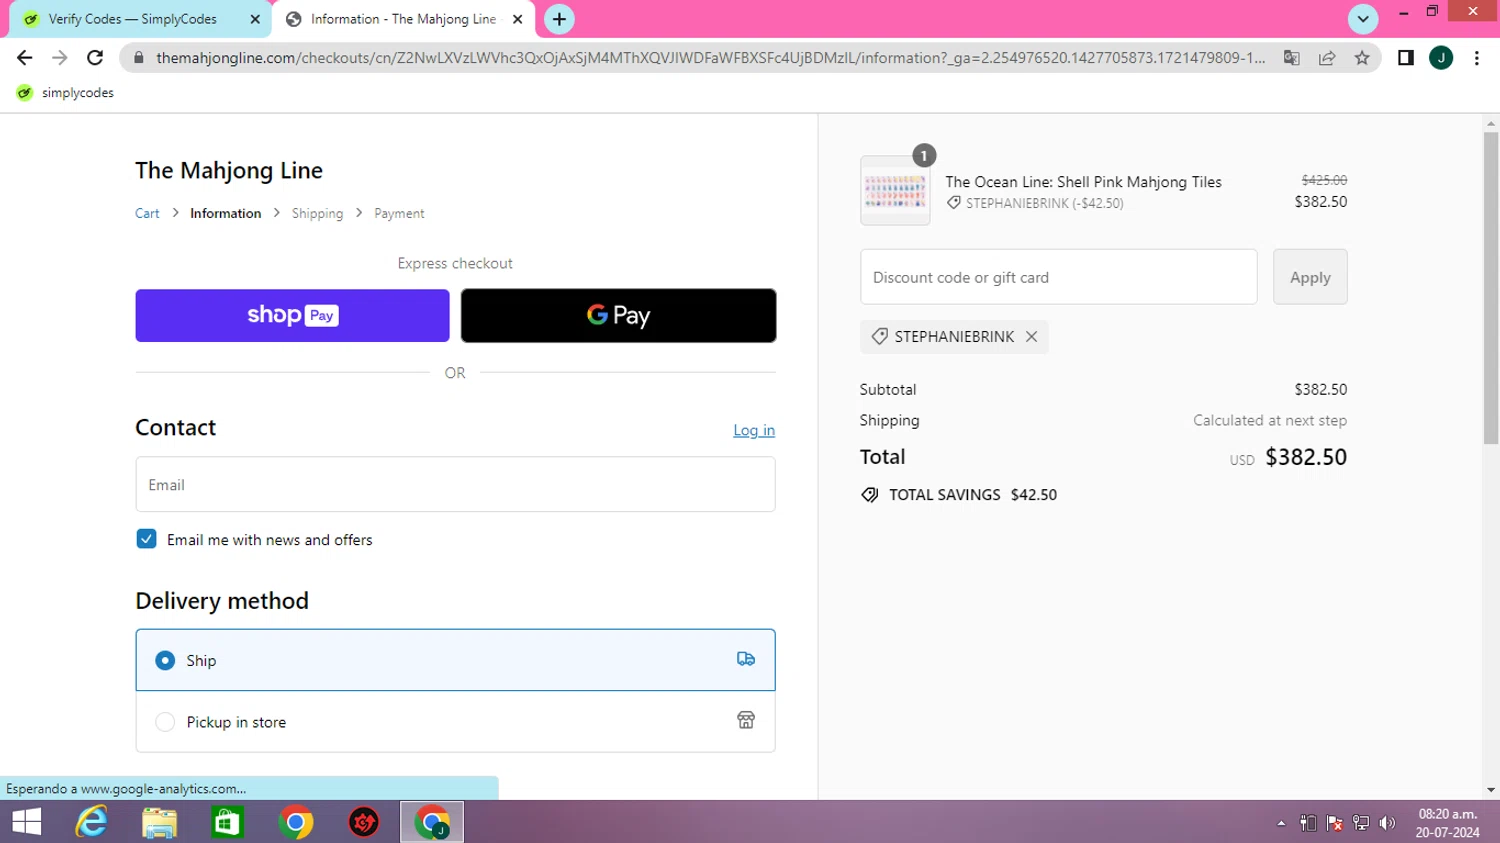Open the Windows Store taskbar icon
Viewport: 1500px width, 843px height.
228,822
